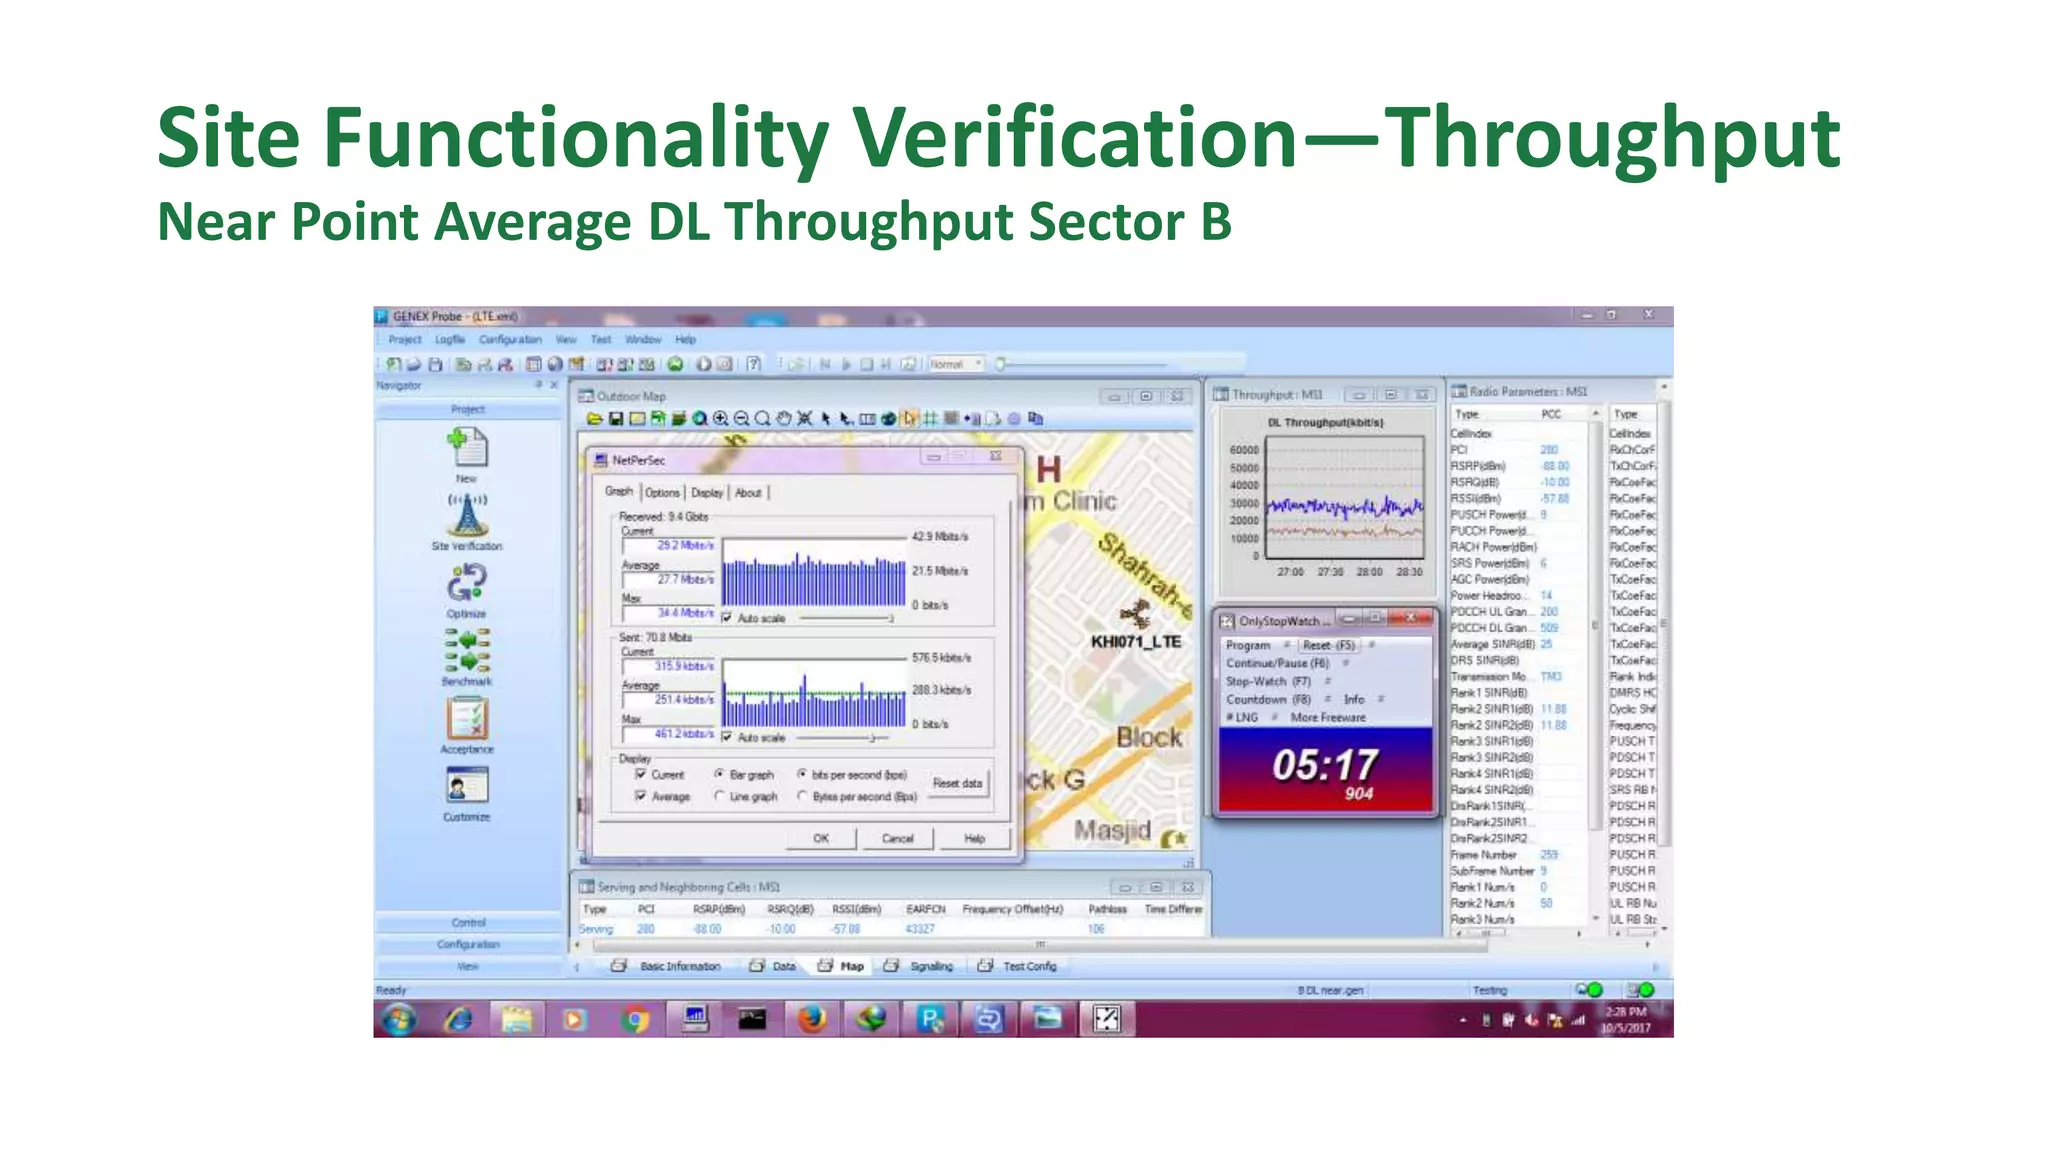This screenshot has width=2048, height=1152.
Task: Open the Site Verification tower icon
Action: (x=467, y=515)
